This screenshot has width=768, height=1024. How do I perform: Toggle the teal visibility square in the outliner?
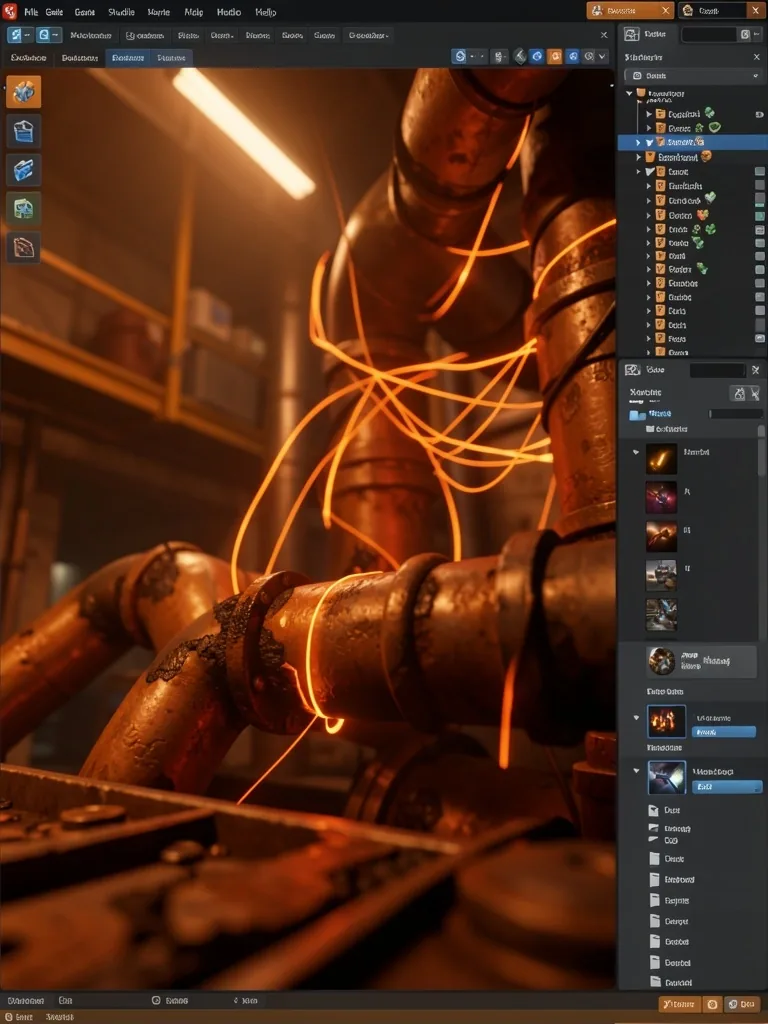(x=760, y=216)
